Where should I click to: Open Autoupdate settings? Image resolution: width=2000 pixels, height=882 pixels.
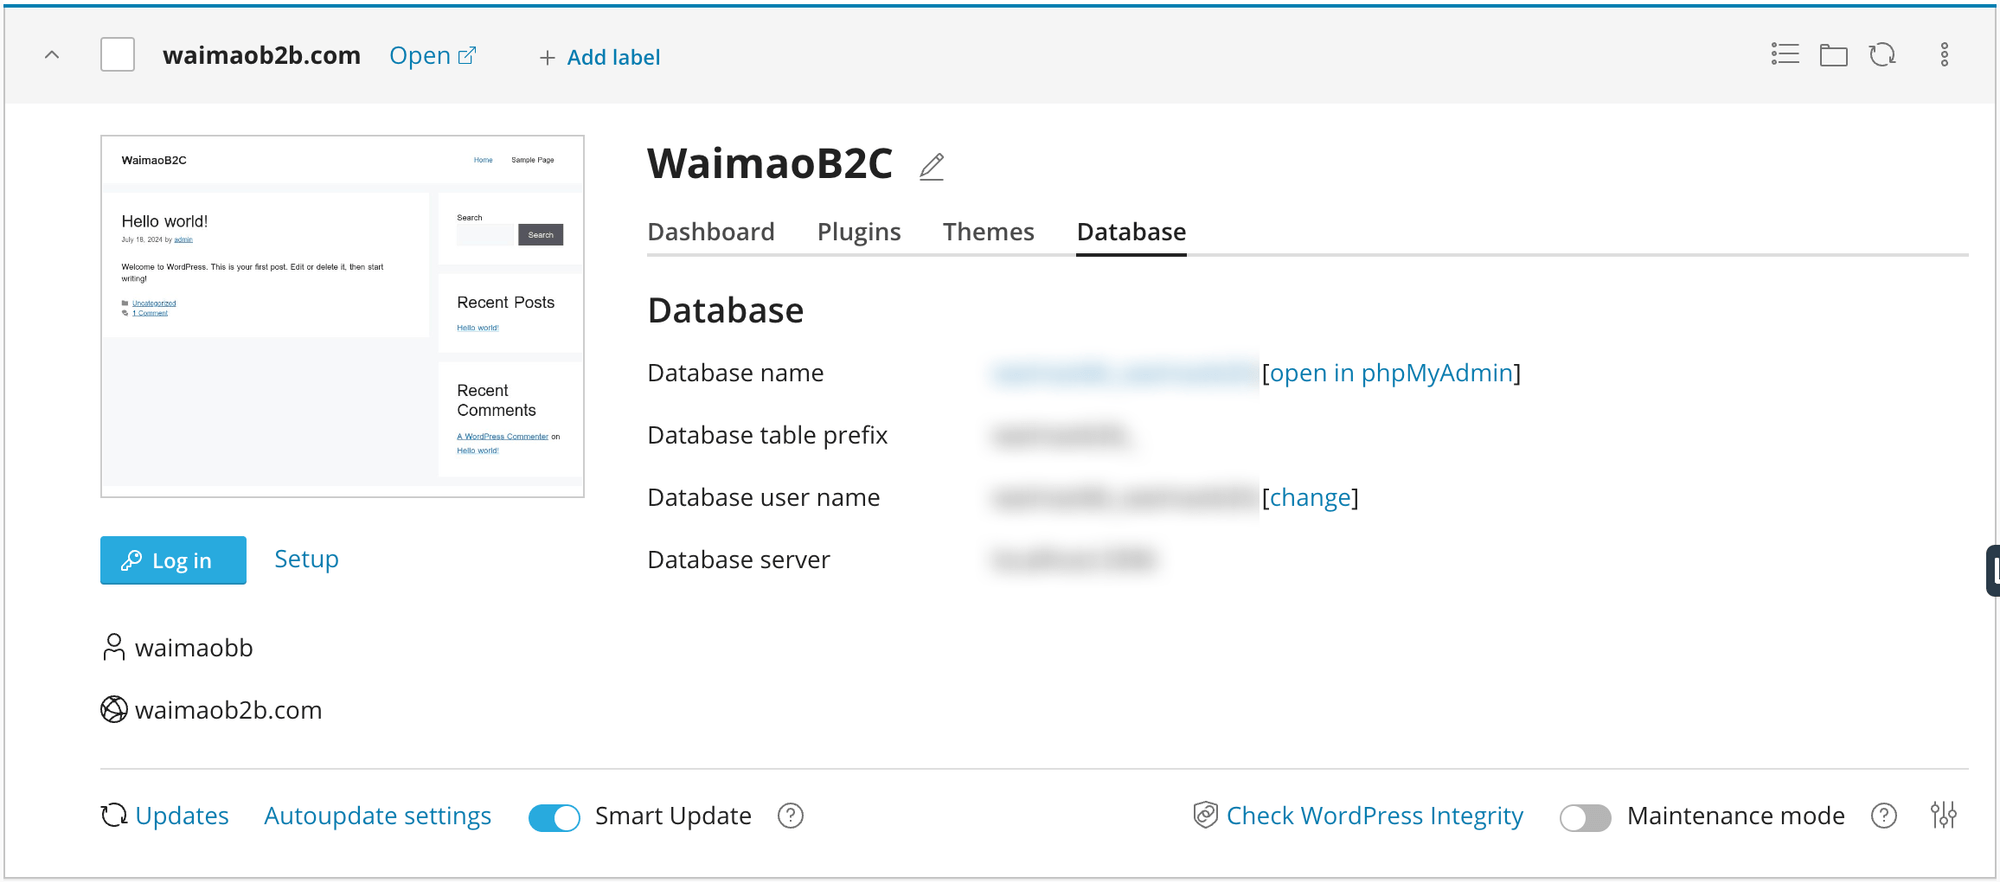378,816
